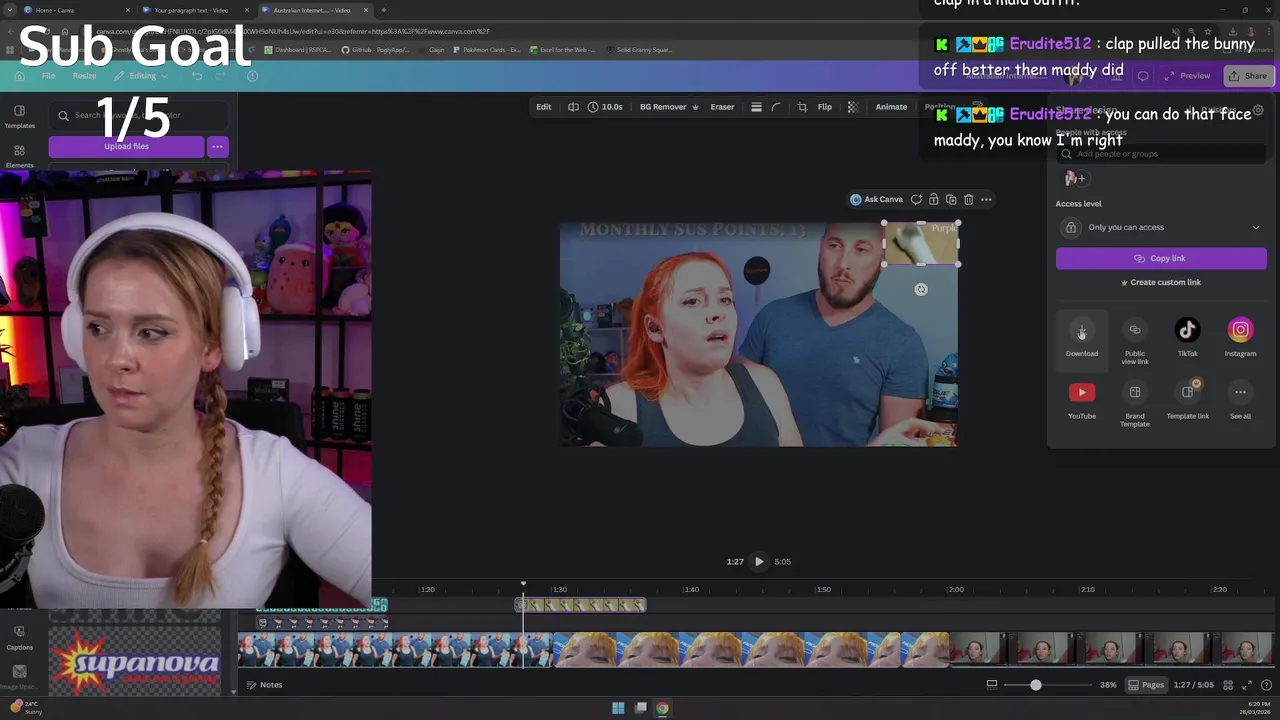This screenshot has height=720, width=1280.
Task: Select the selected overlay clip on the timeline
Action: 581,605
